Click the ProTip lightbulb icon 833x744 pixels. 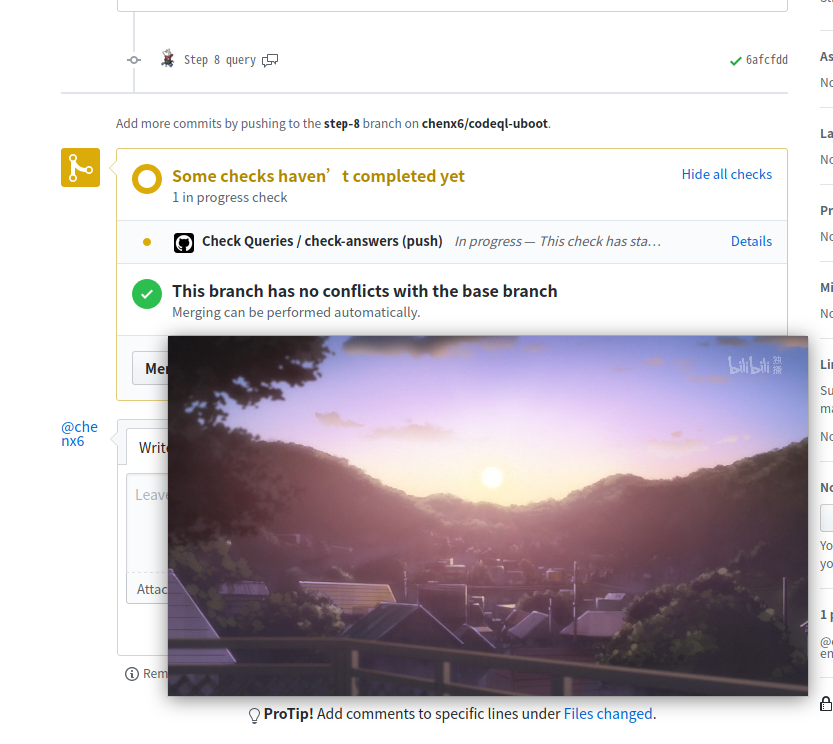point(254,715)
